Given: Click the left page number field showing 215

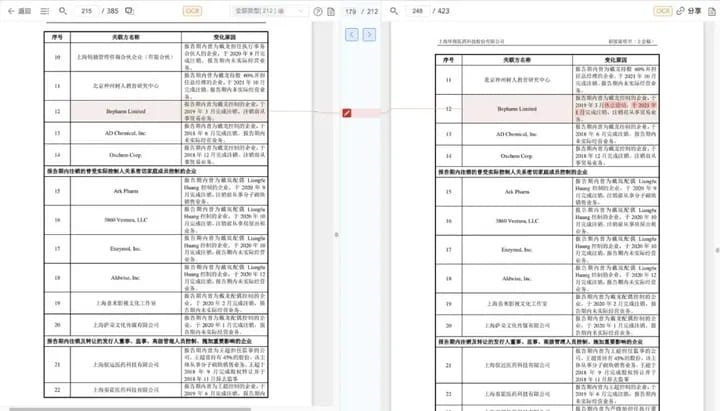Looking at the screenshot, I should click(88, 10).
